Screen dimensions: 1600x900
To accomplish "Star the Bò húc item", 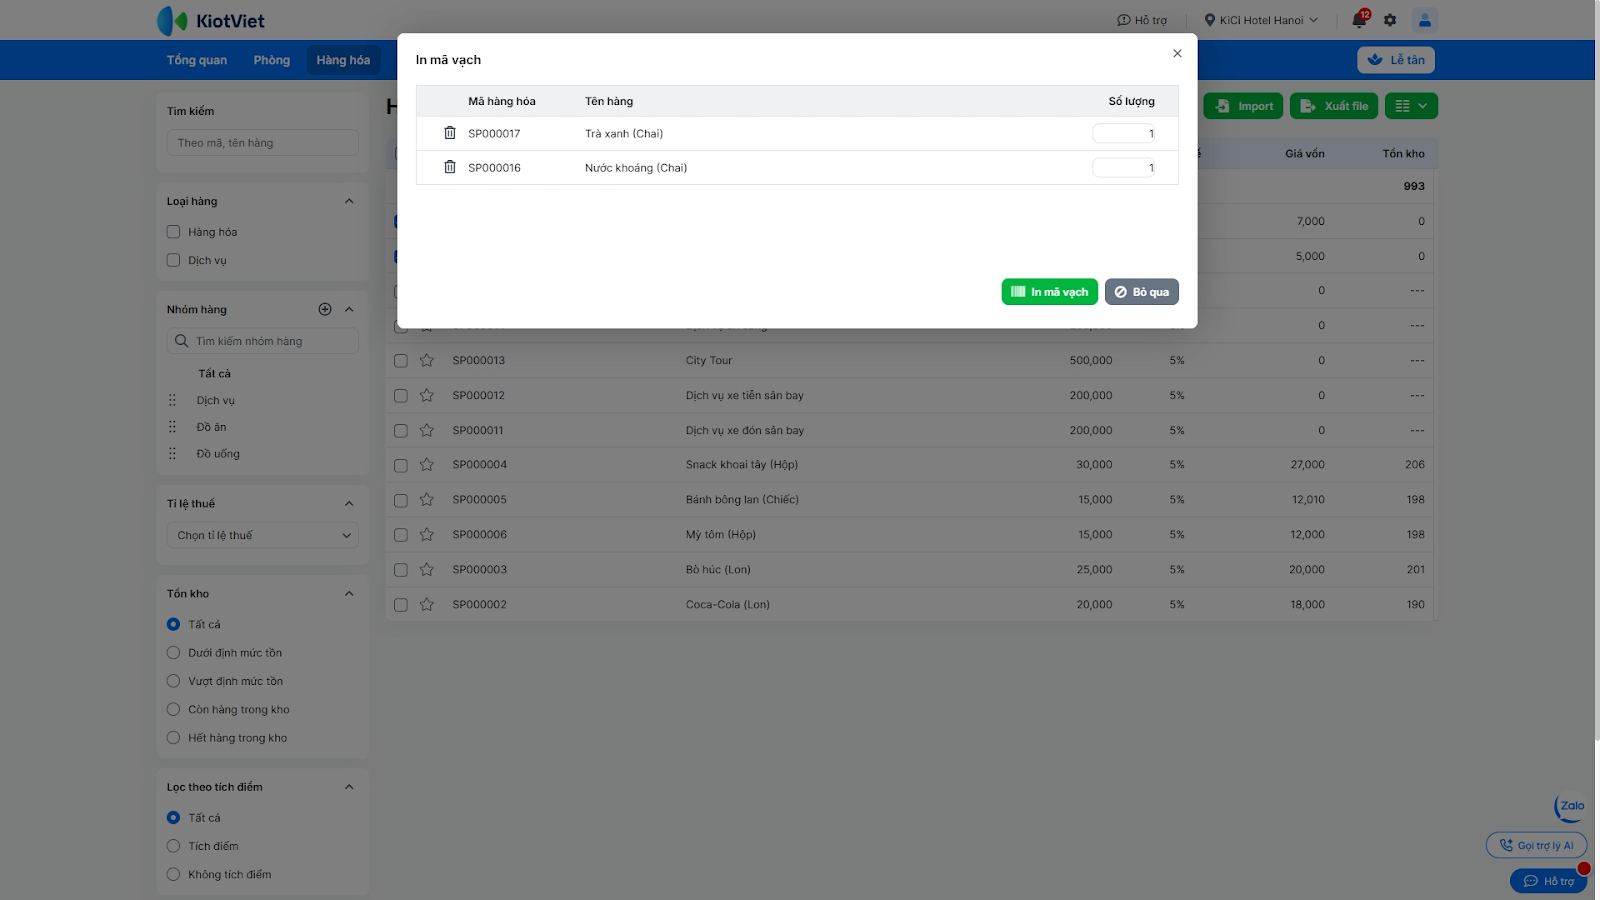I will click(427, 569).
